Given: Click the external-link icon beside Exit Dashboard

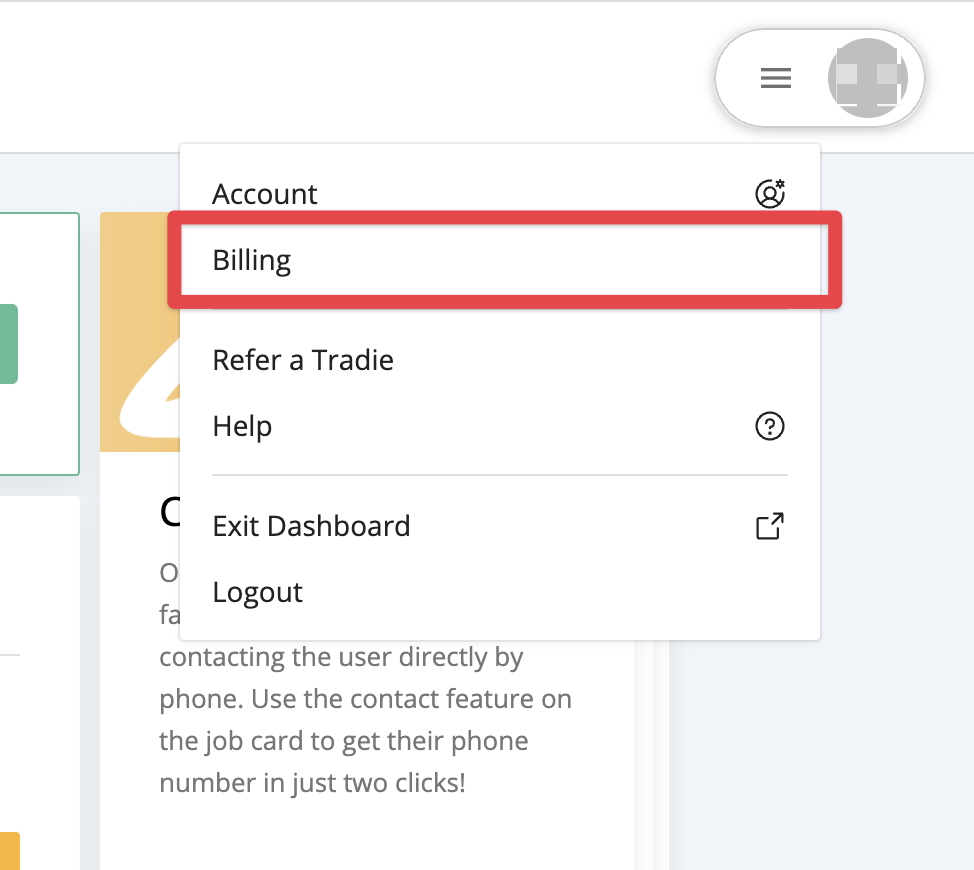Looking at the screenshot, I should tap(769, 526).
